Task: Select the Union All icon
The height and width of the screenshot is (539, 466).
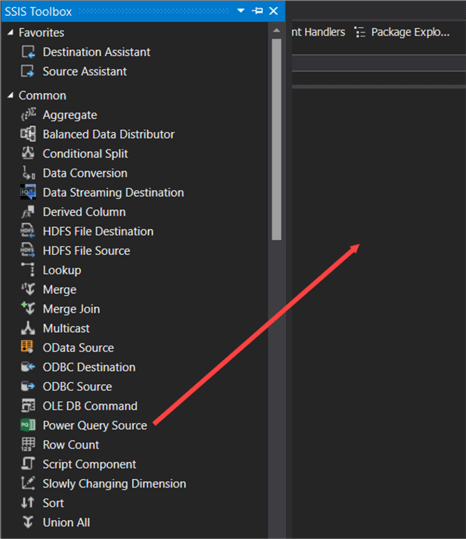Action: (28, 522)
